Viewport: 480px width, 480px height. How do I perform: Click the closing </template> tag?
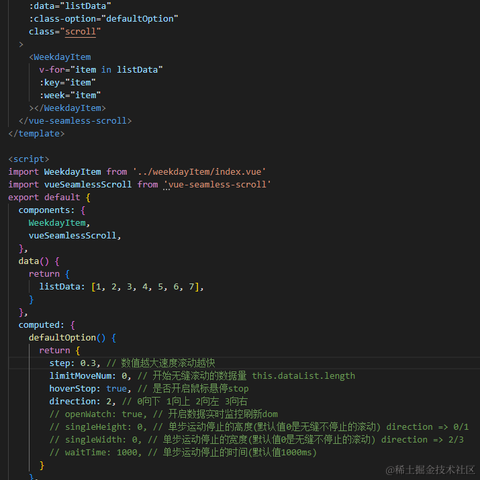click(x=36, y=134)
